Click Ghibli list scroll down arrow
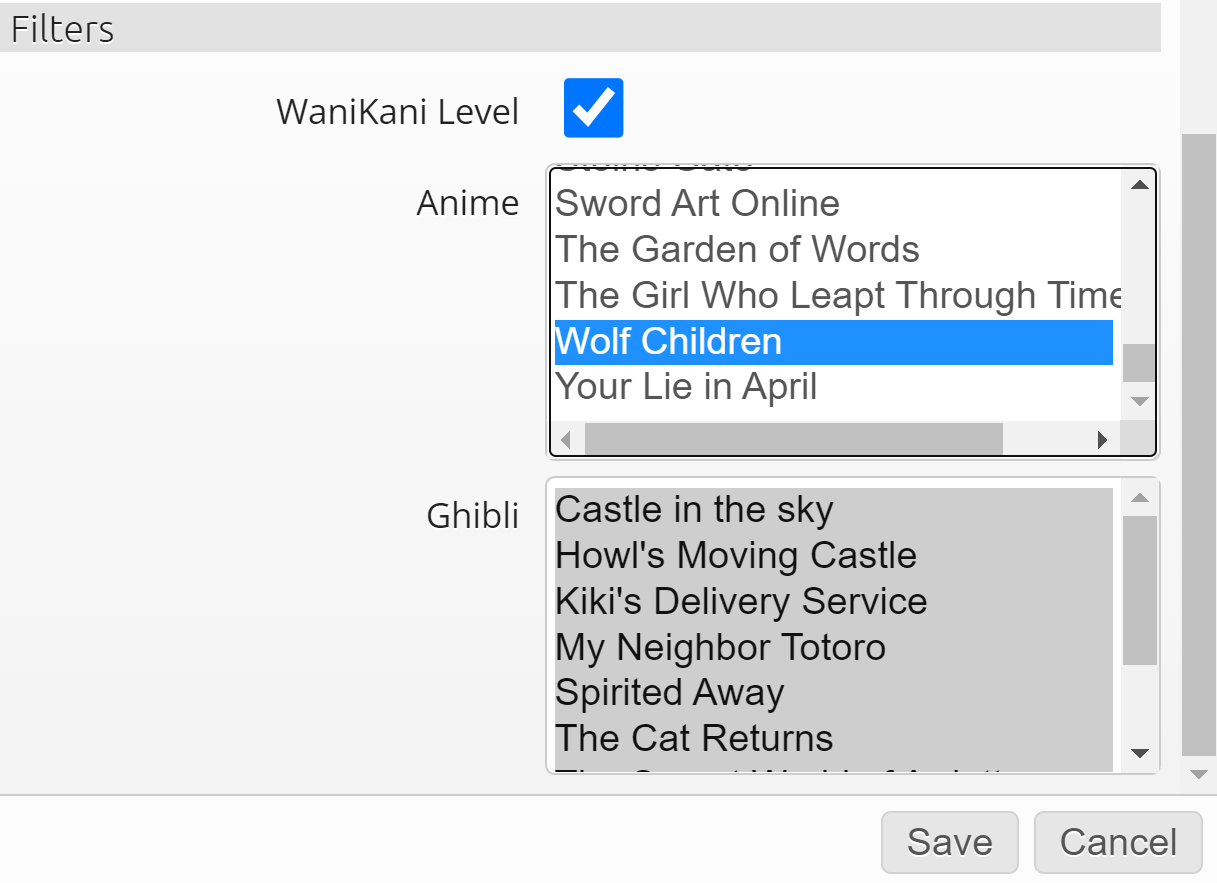The height and width of the screenshot is (883, 1217). tap(1139, 753)
